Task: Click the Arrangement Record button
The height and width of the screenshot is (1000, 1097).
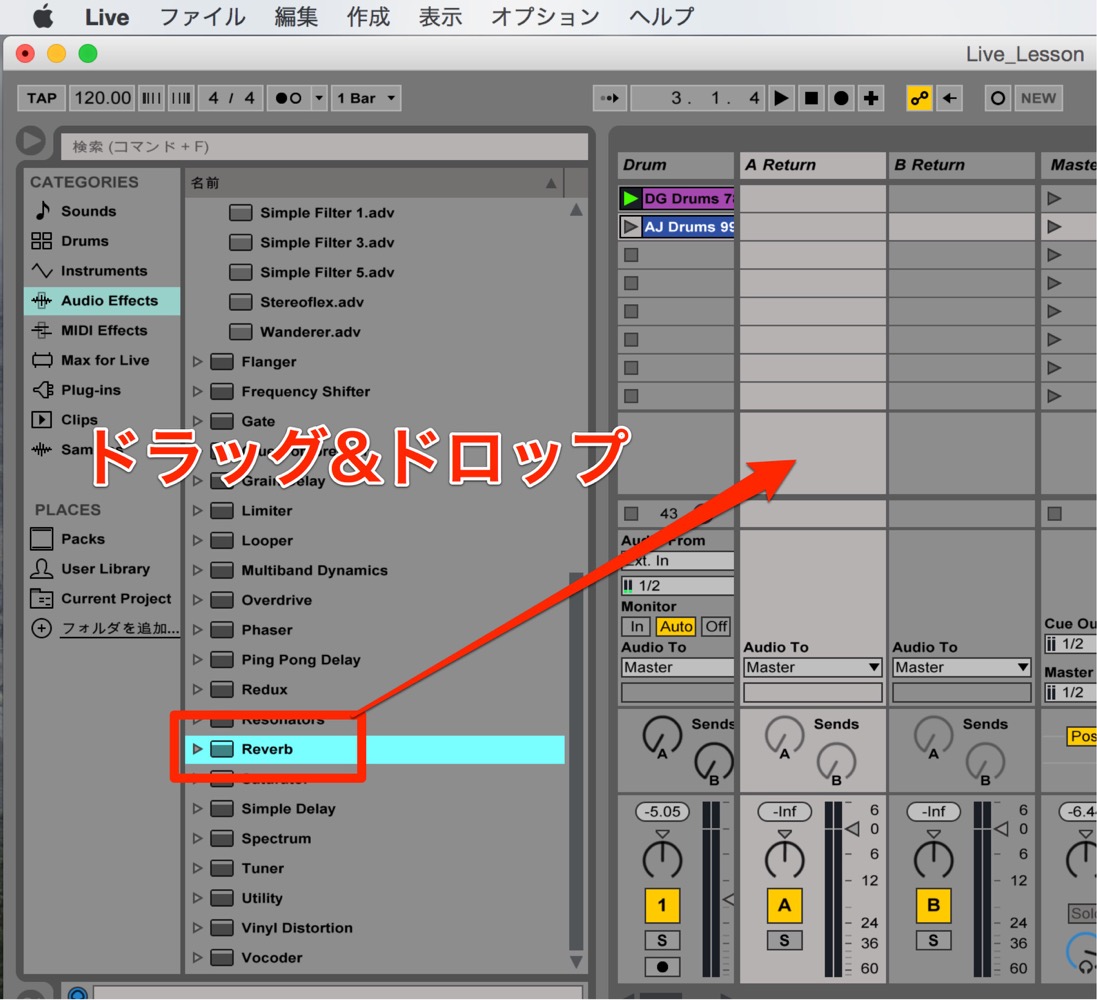Action: 842,98
